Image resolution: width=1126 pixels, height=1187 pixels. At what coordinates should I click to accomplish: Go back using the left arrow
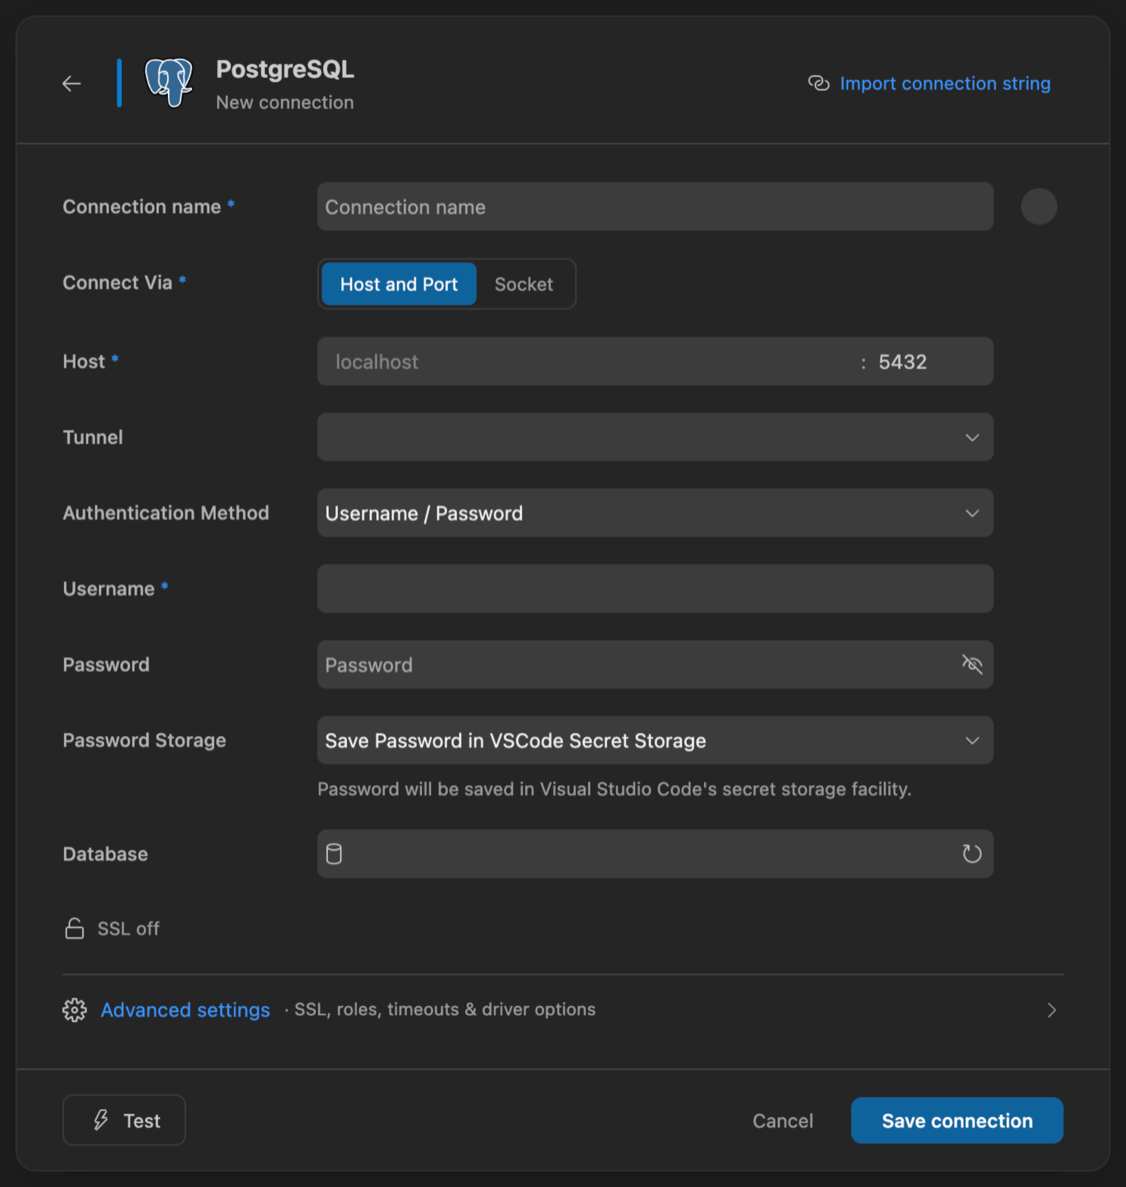[x=71, y=83]
